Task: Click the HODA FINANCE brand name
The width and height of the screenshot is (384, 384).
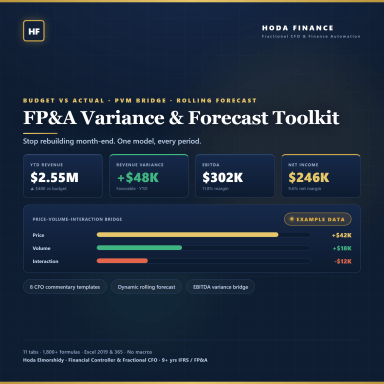Action: (x=298, y=28)
